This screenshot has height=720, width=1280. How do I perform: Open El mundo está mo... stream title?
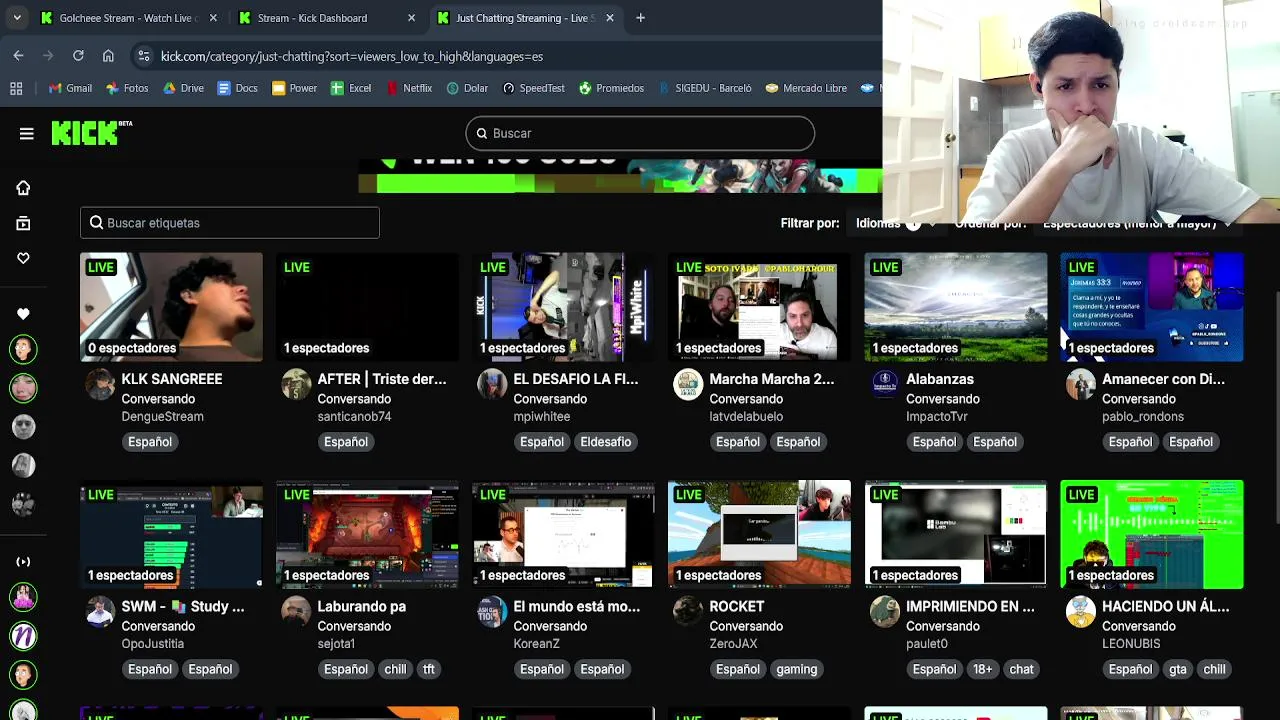[577, 606]
